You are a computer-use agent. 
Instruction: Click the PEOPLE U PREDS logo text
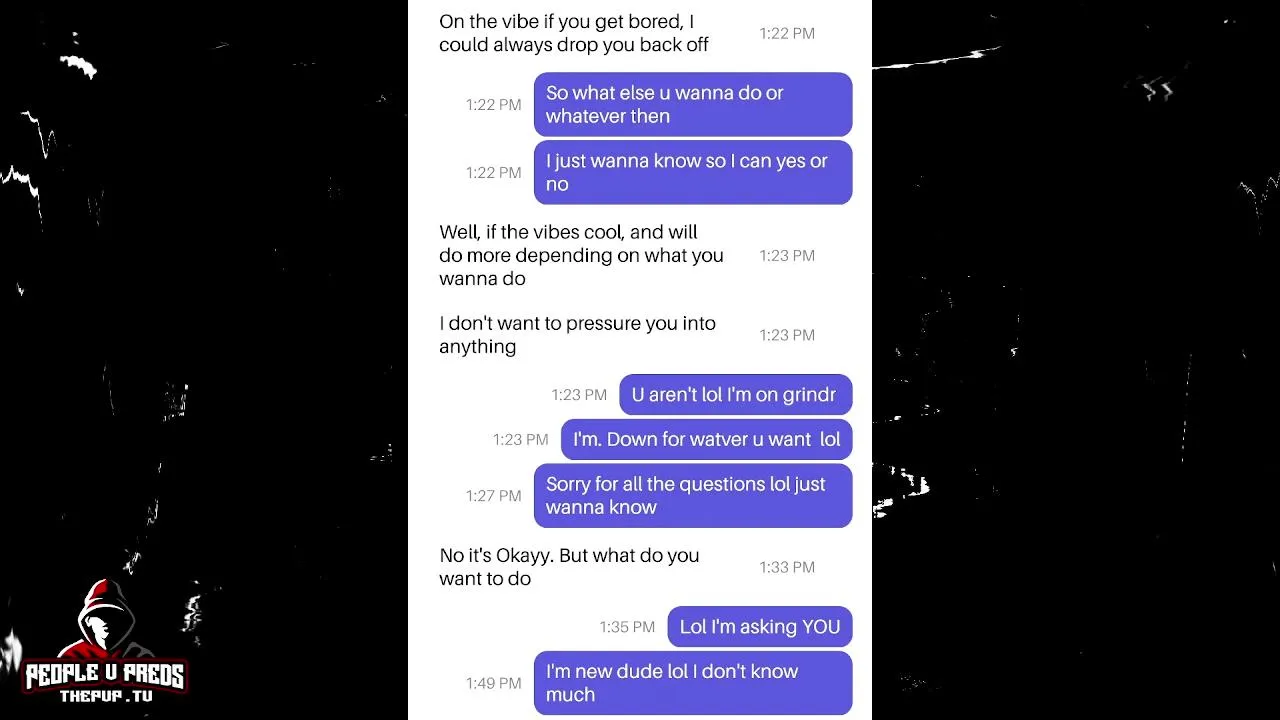[104, 675]
